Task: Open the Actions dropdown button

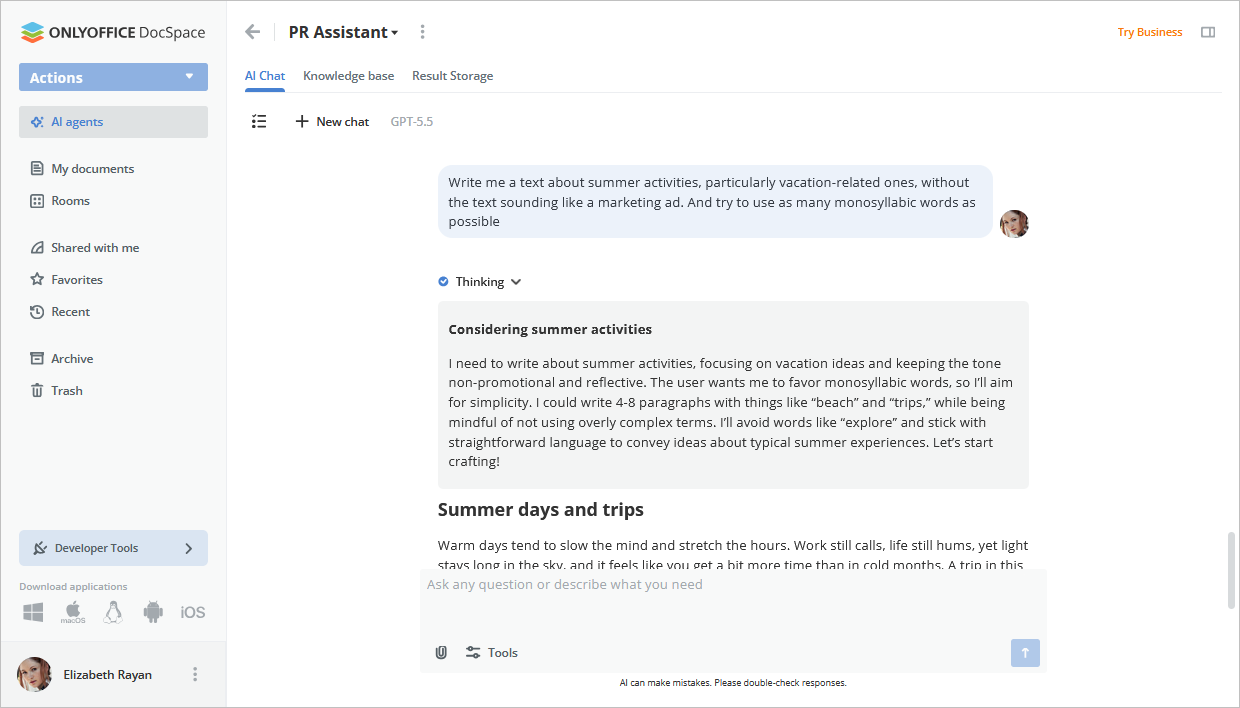Action: [x=113, y=77]
